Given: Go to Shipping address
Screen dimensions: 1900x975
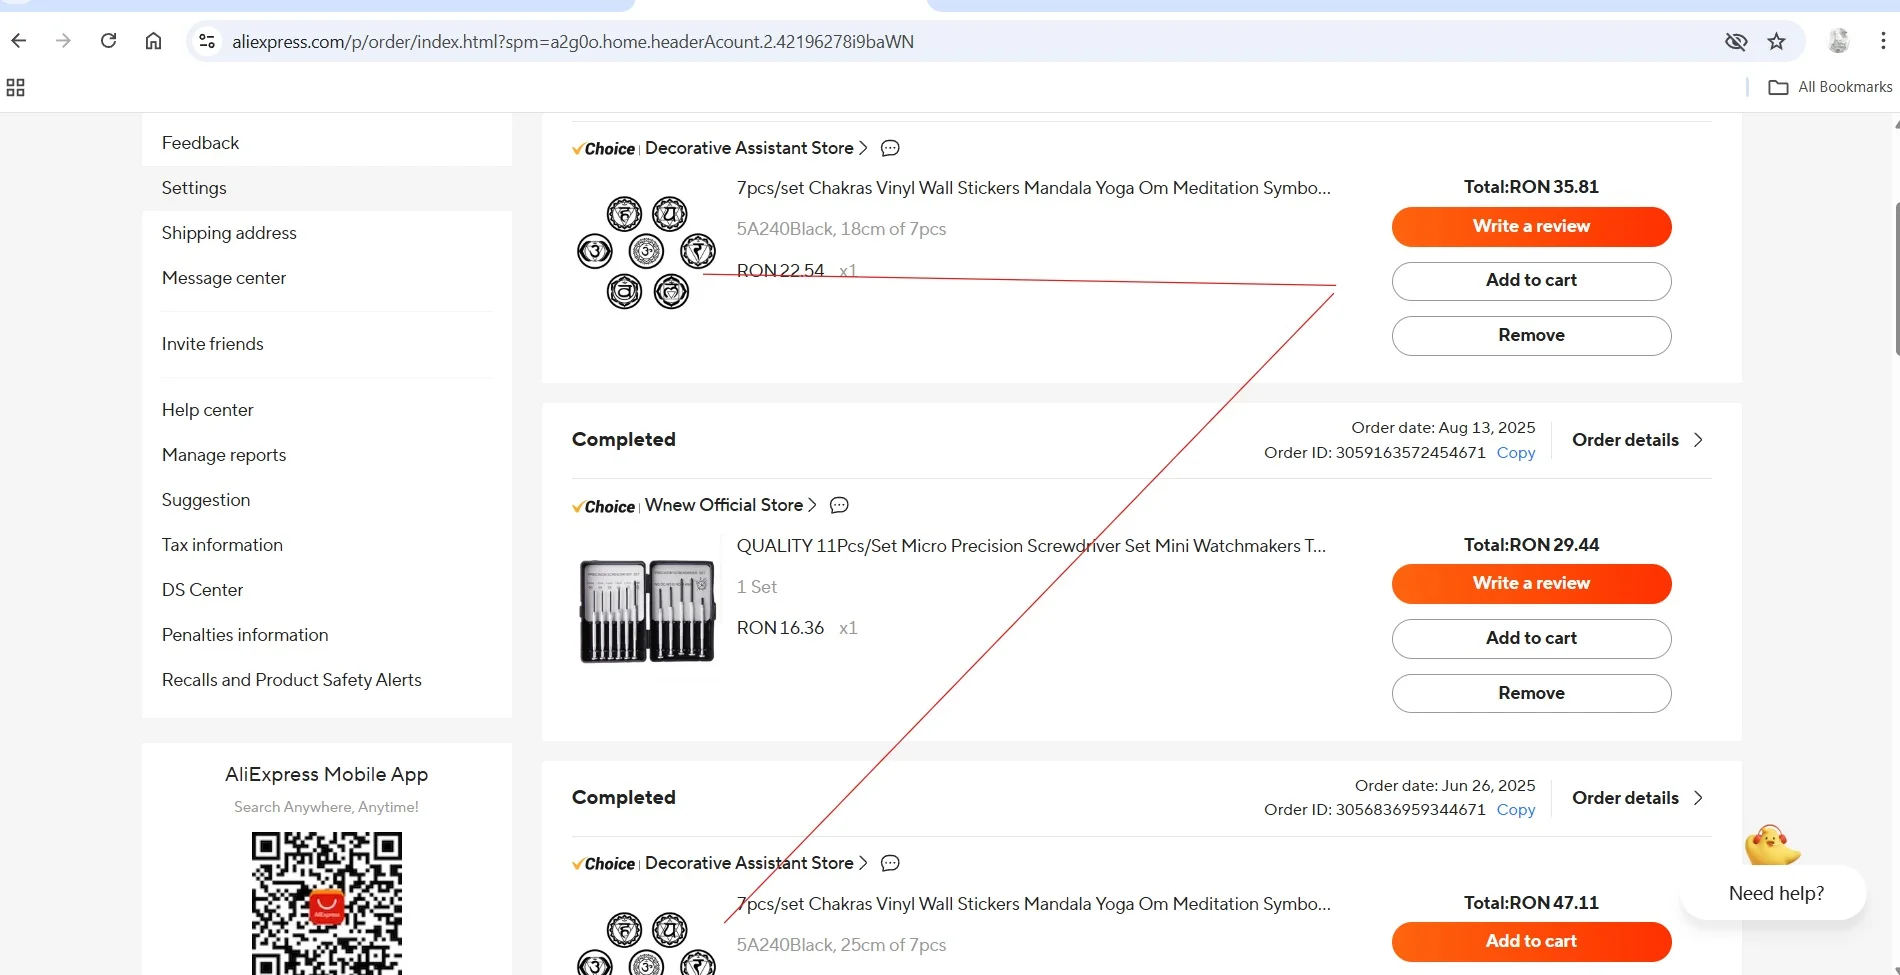Looking at the screenshot, I should click(229, 233).
